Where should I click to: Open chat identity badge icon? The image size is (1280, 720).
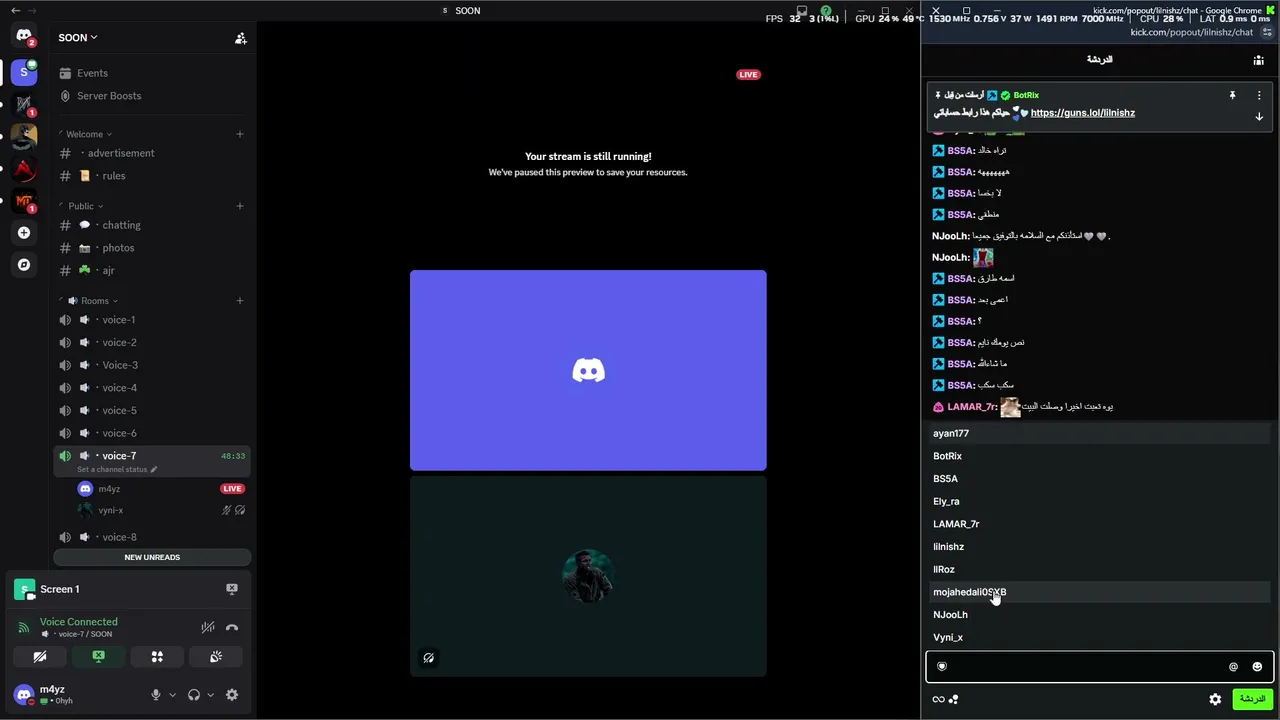941,667
